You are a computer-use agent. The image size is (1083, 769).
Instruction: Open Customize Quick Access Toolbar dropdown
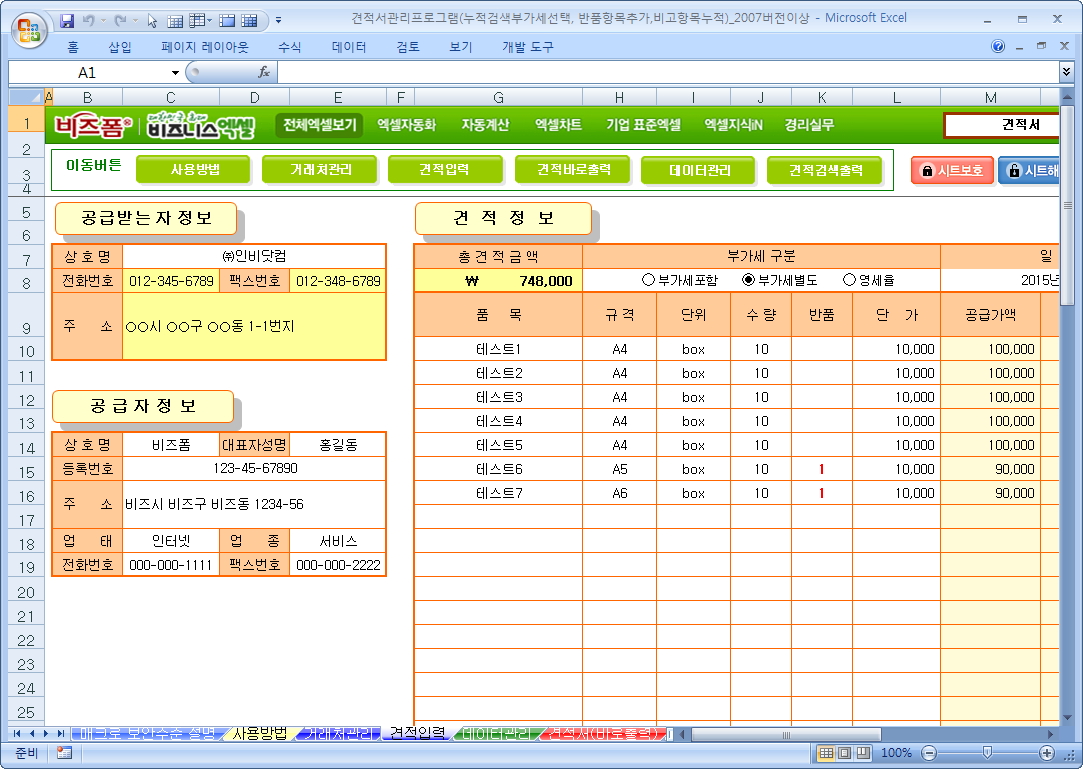tap(278, 20)
